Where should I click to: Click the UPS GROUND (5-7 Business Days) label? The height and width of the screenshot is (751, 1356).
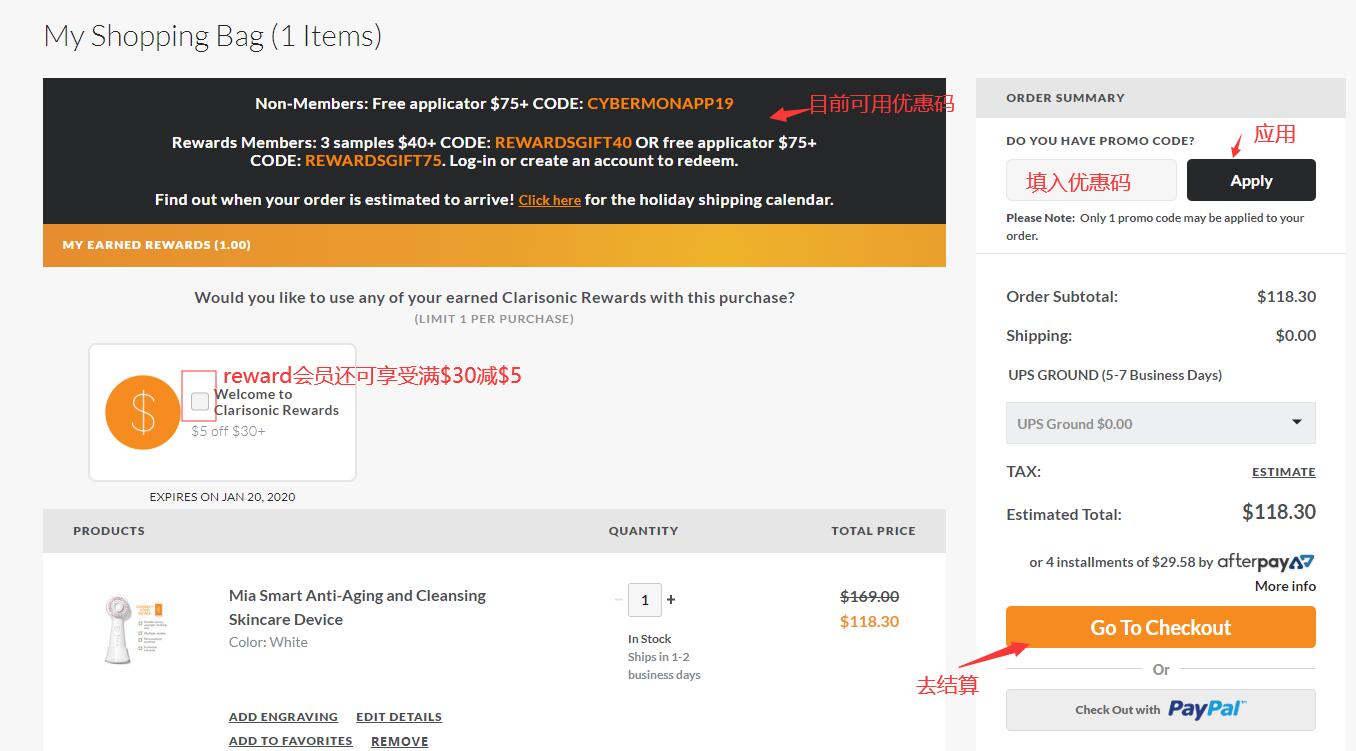pos(1115,375)
